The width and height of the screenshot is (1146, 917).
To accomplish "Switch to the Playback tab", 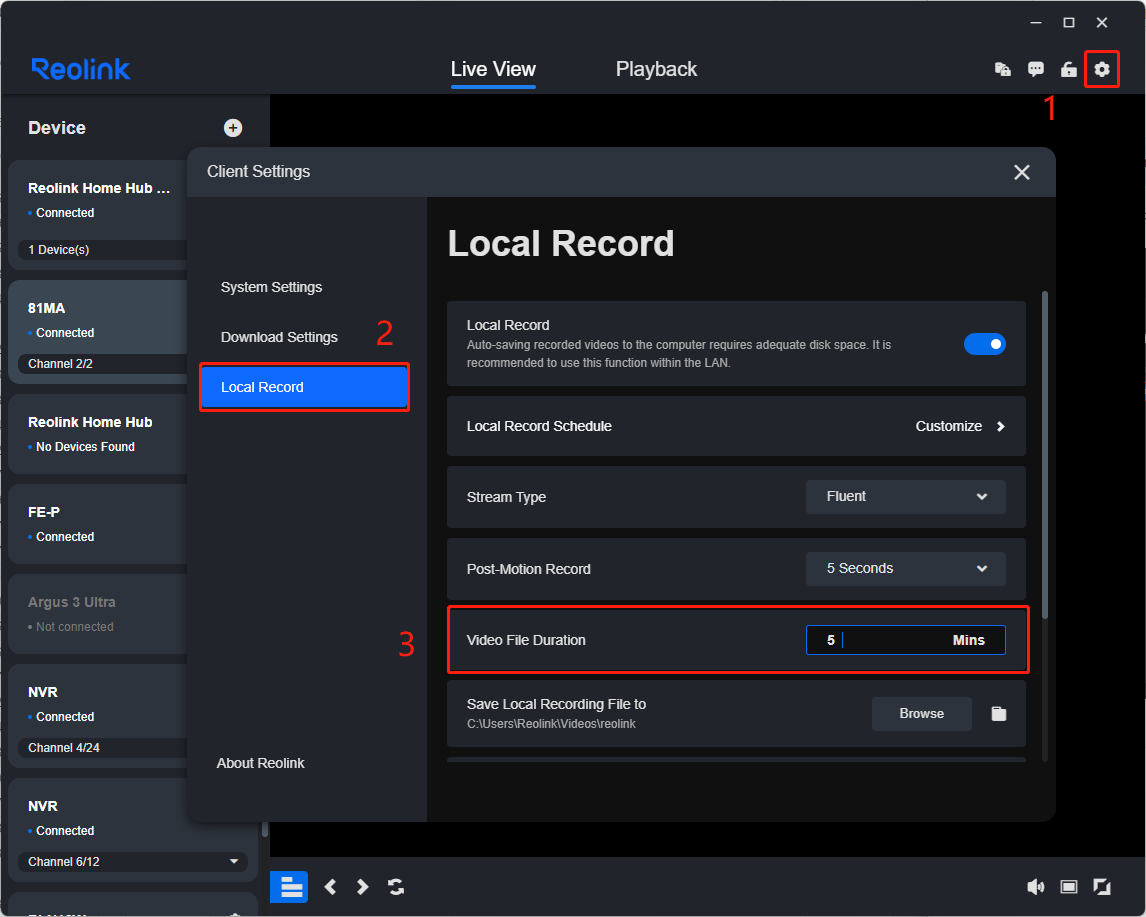I will click(656, 69).
